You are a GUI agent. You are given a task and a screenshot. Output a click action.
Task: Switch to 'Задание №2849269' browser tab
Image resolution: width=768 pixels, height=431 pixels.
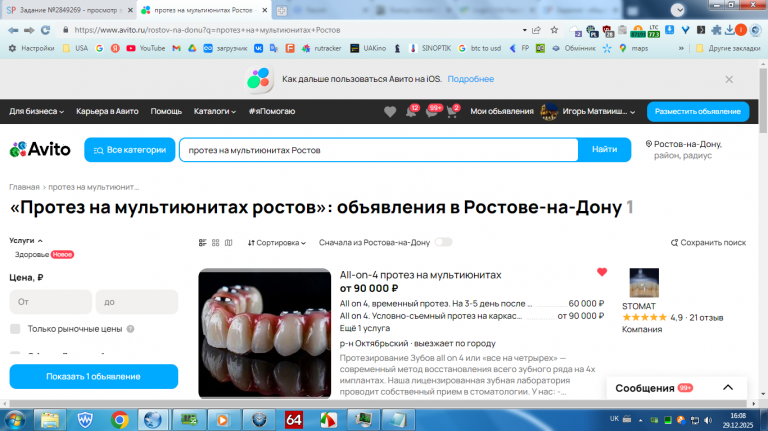point(69,10)
